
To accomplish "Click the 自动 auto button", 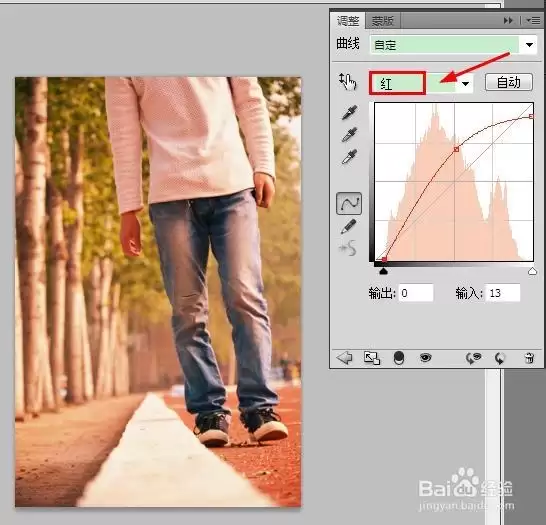I will (509, 83).
